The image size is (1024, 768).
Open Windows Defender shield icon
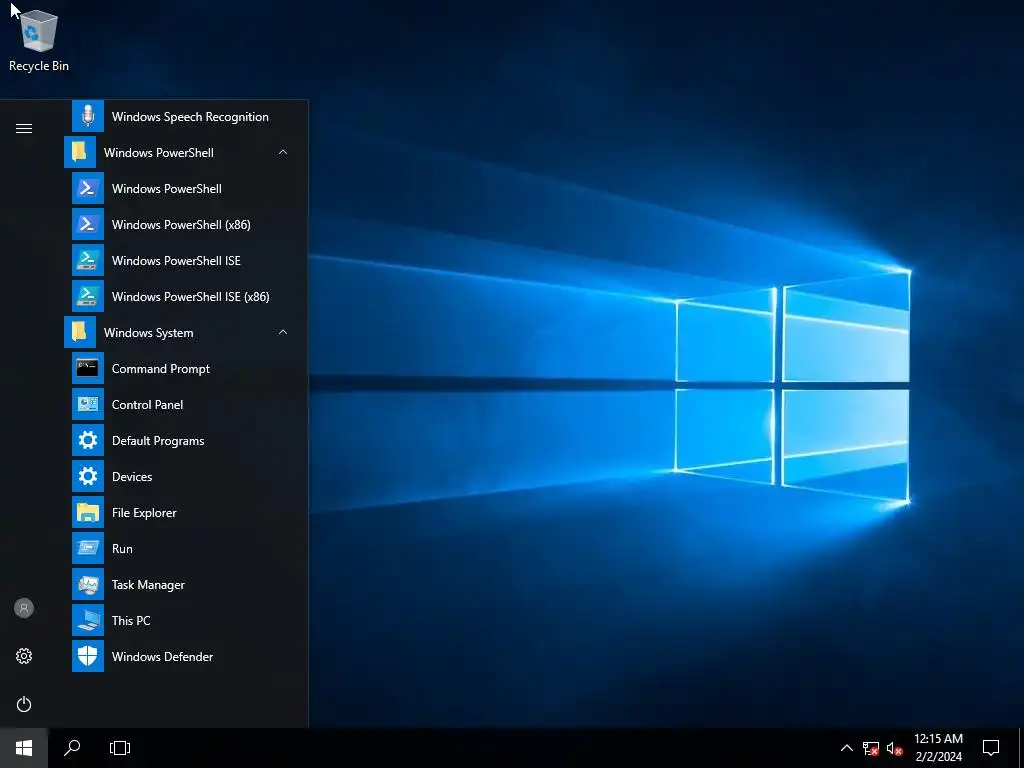pos(88,656)
